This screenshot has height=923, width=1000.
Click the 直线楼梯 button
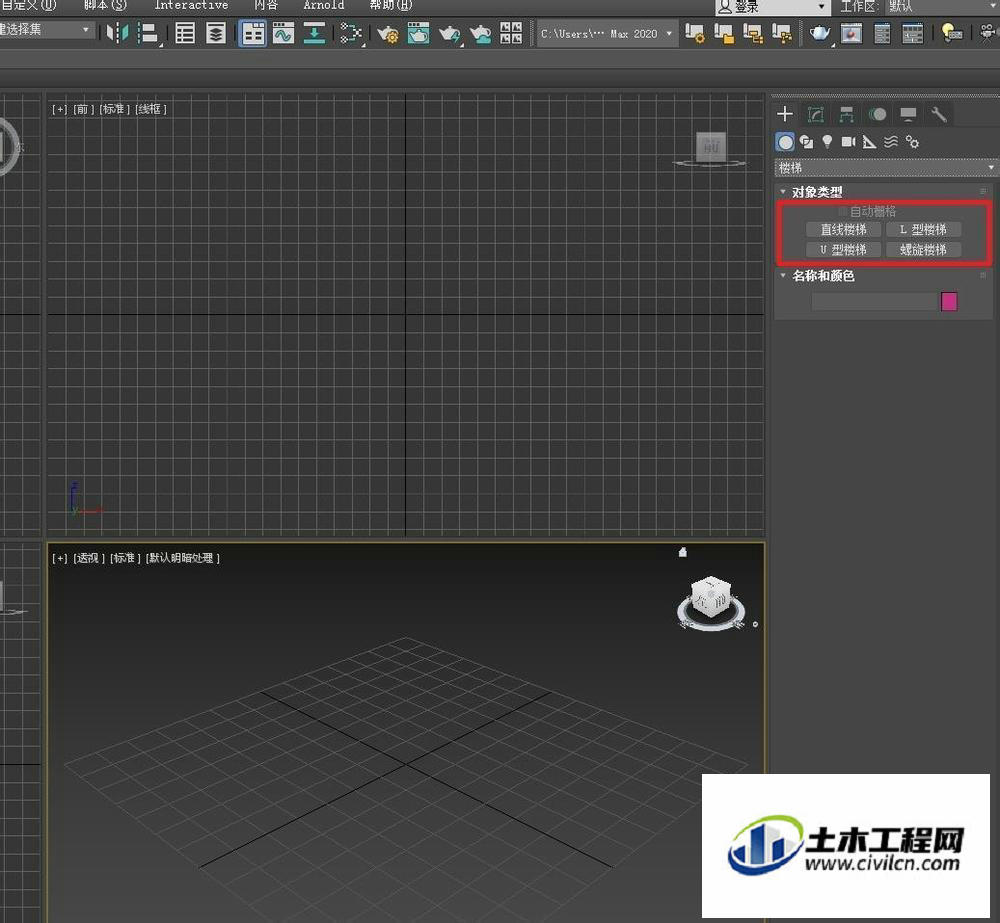843,230
